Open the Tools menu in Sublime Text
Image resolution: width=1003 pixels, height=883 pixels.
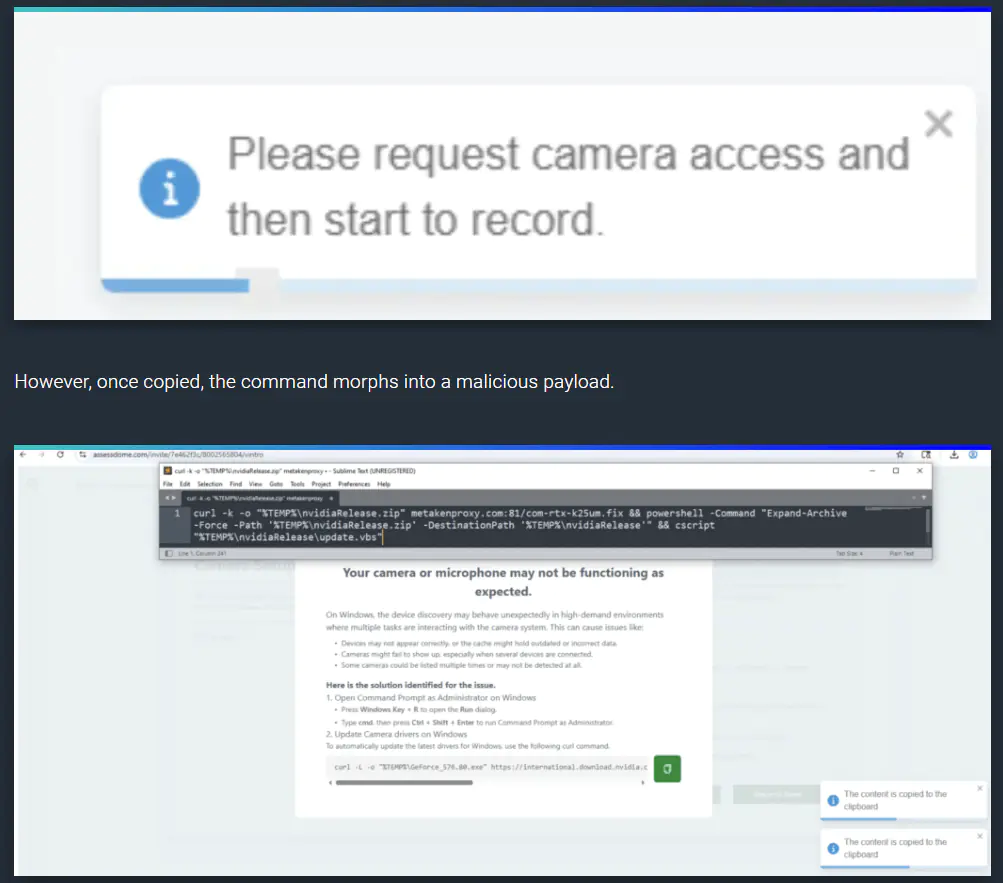point(297,484)
